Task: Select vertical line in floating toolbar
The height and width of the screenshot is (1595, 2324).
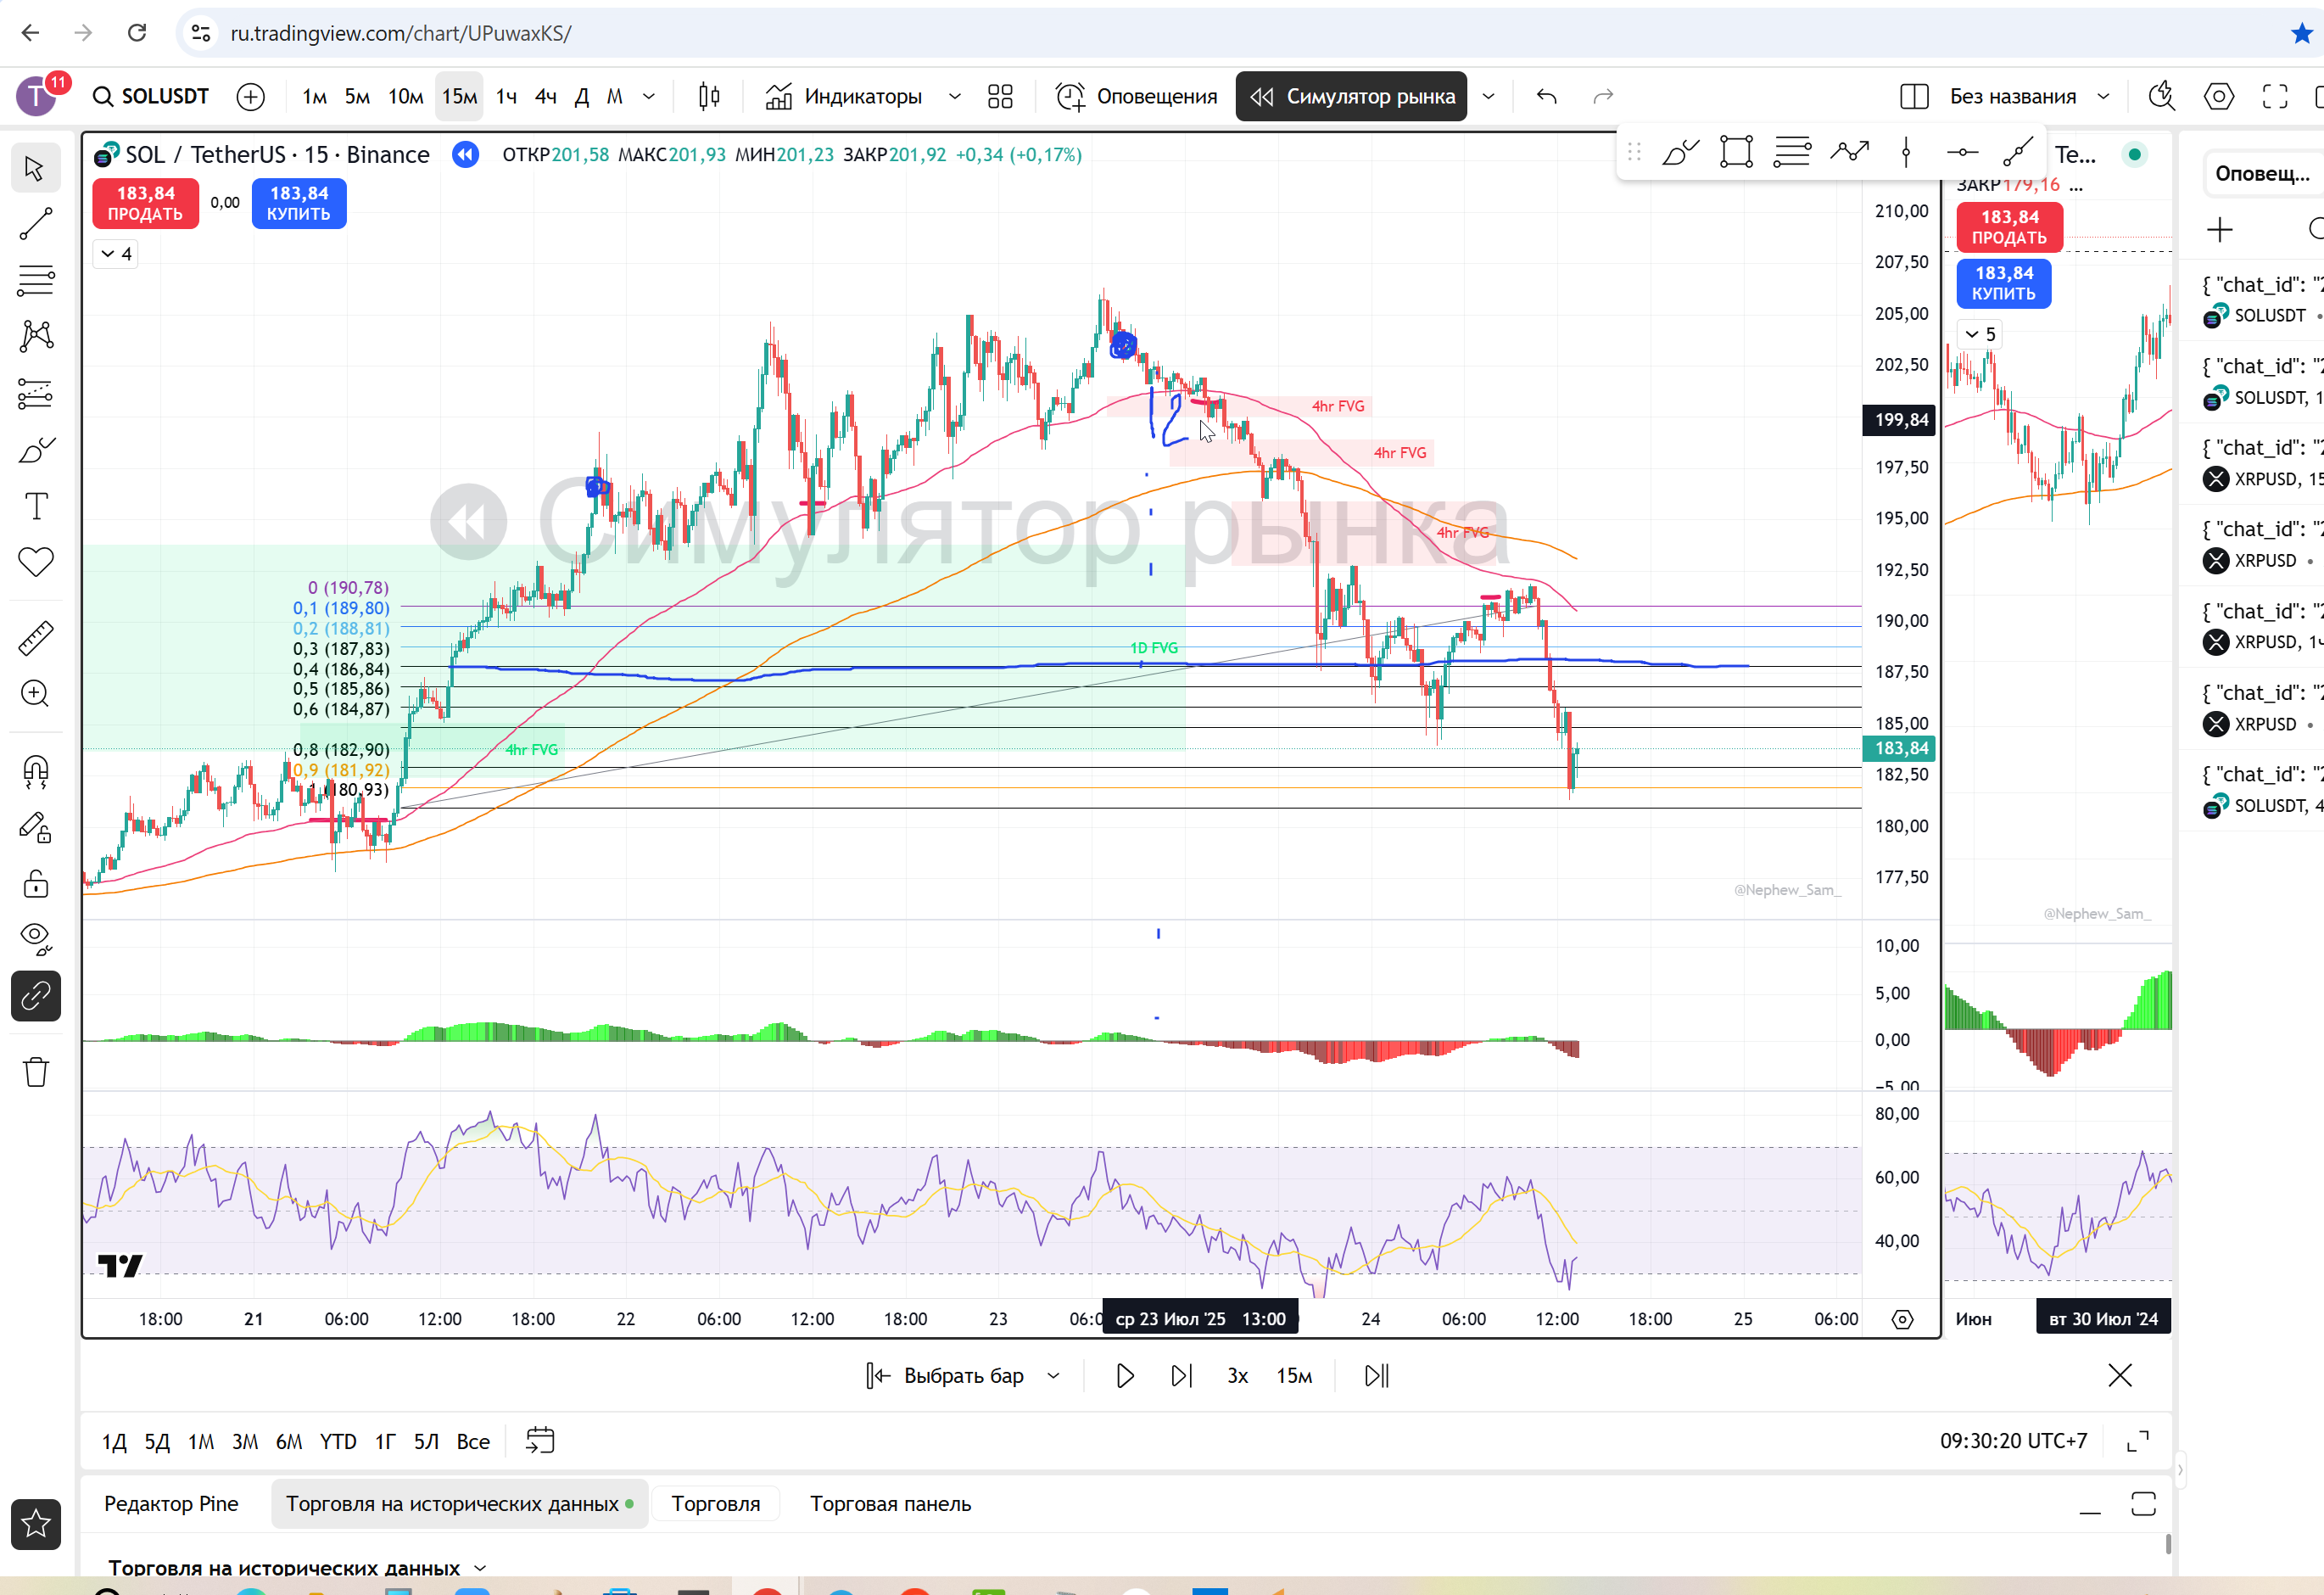Action: 1906,152
